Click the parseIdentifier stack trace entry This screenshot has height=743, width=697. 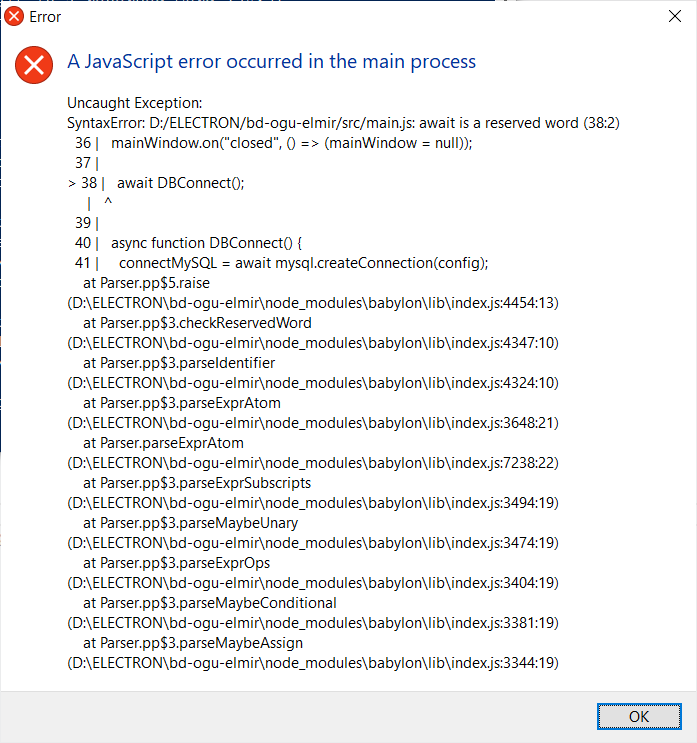tap(179, 363)
